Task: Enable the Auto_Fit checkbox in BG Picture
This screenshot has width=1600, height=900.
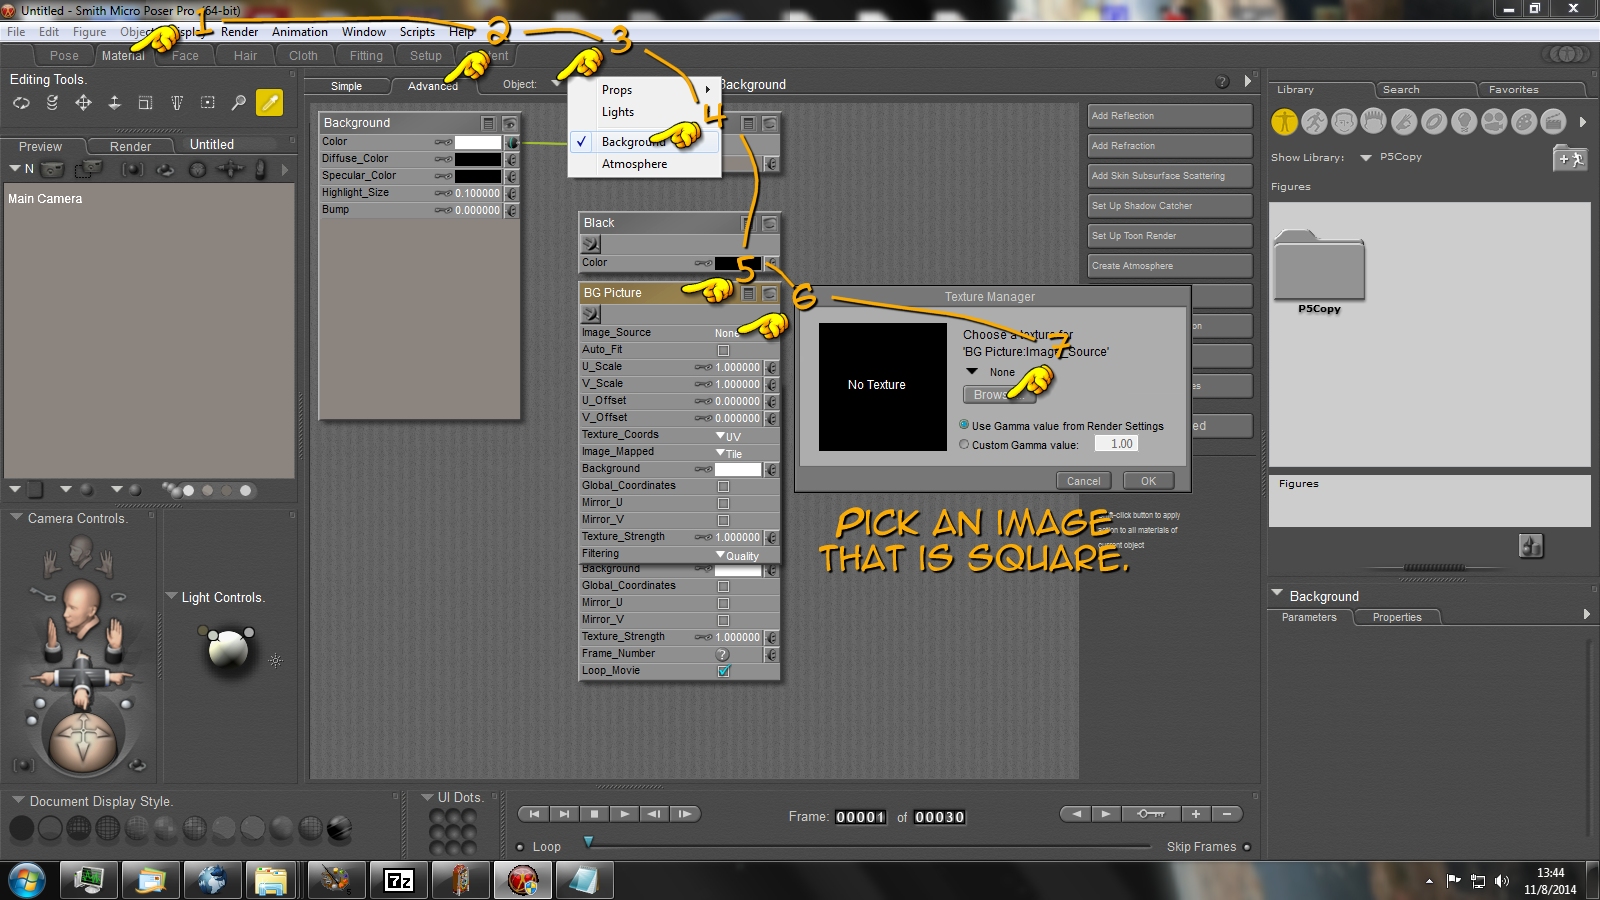Action: pyautogui.click(x=723, y=350)
